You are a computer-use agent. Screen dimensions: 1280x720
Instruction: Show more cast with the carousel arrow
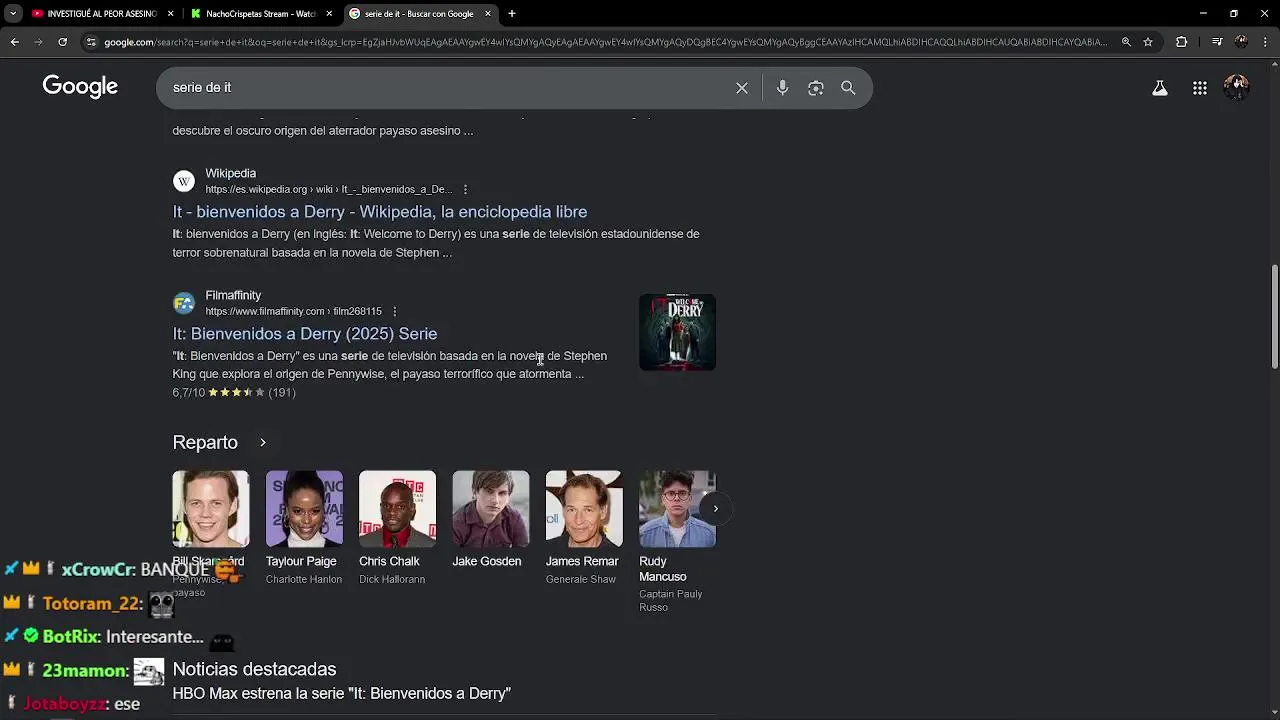pyautogui.click(x=715, y=509)
